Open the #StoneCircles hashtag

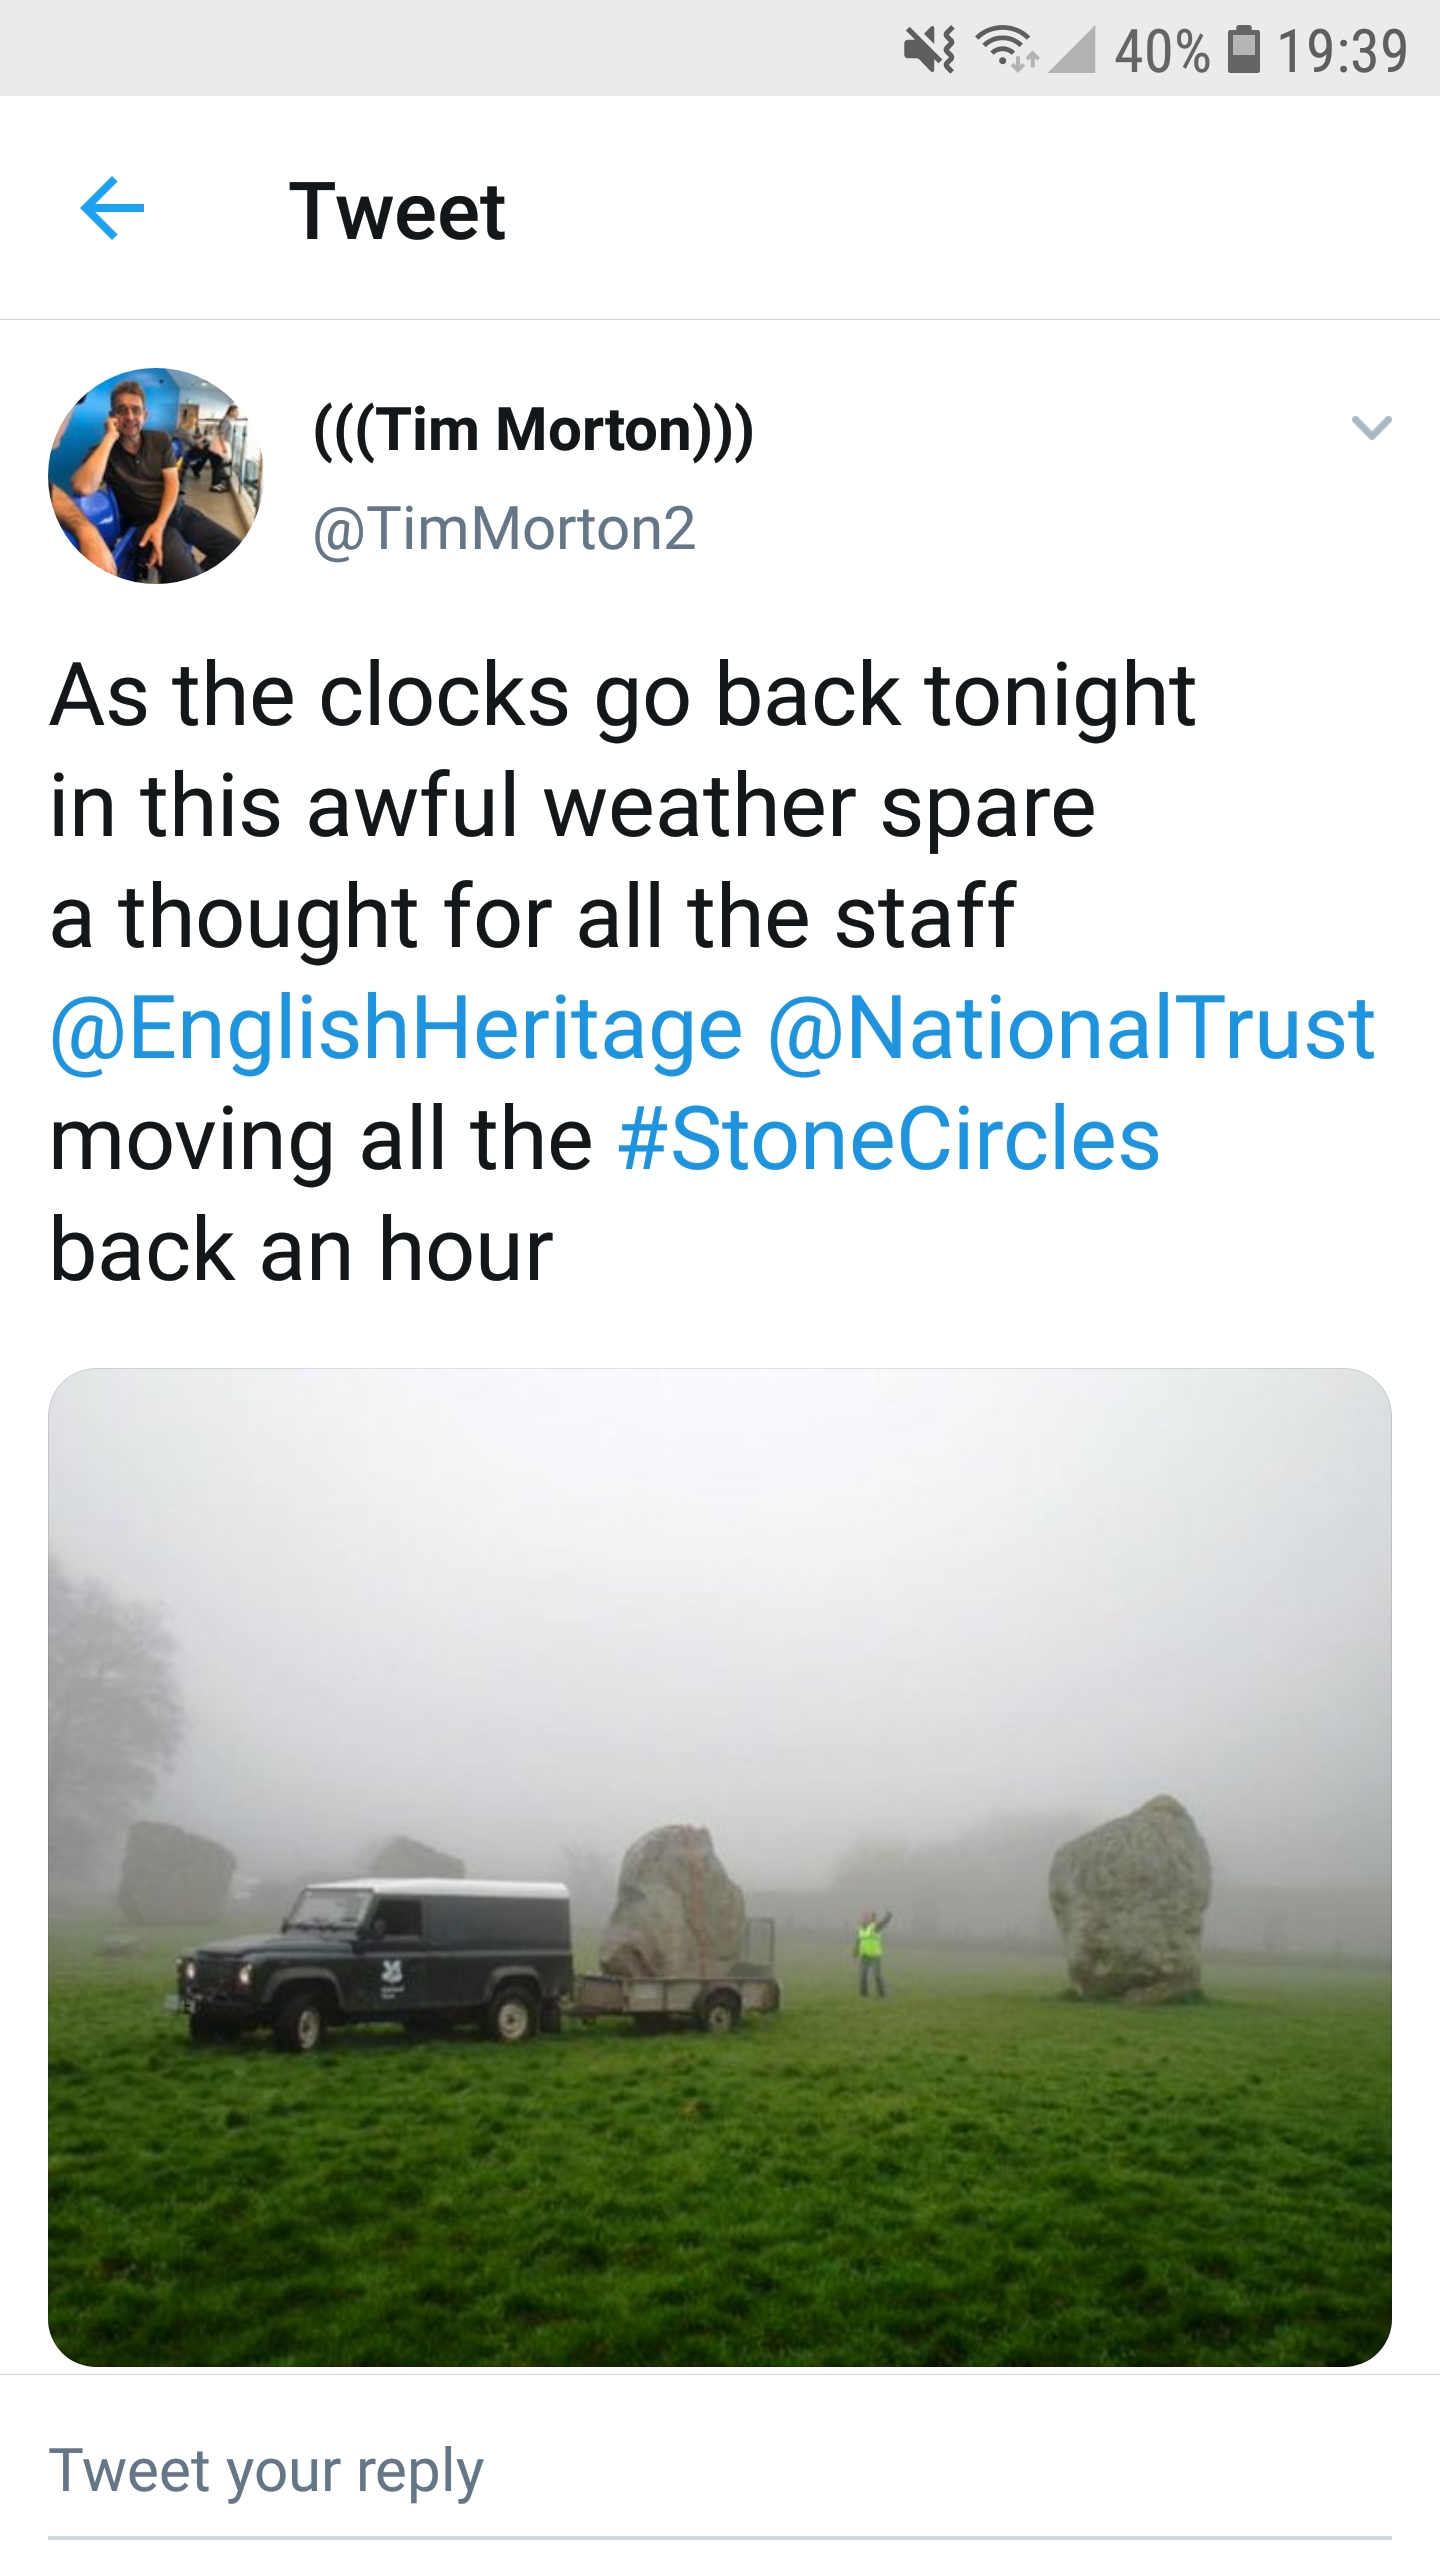[x=889, y=1140]
